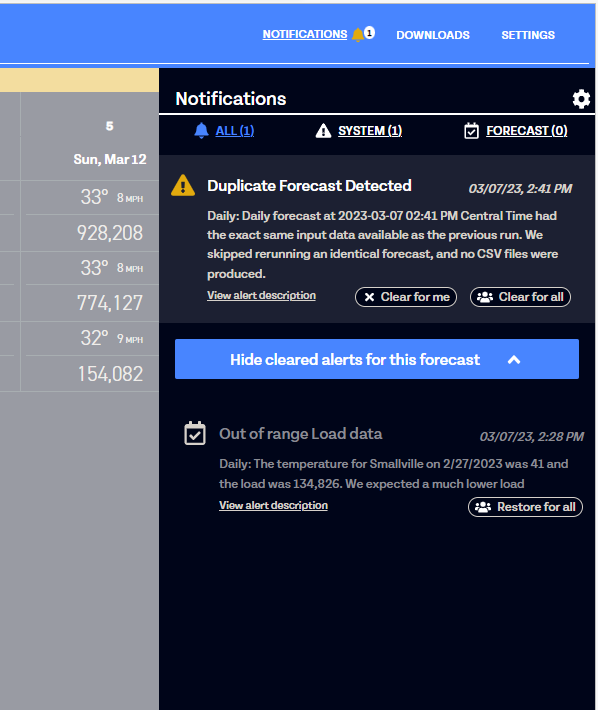Switch to the ALL (1) tab
Viewport: 598px width, 710px height.
point(234,131)
